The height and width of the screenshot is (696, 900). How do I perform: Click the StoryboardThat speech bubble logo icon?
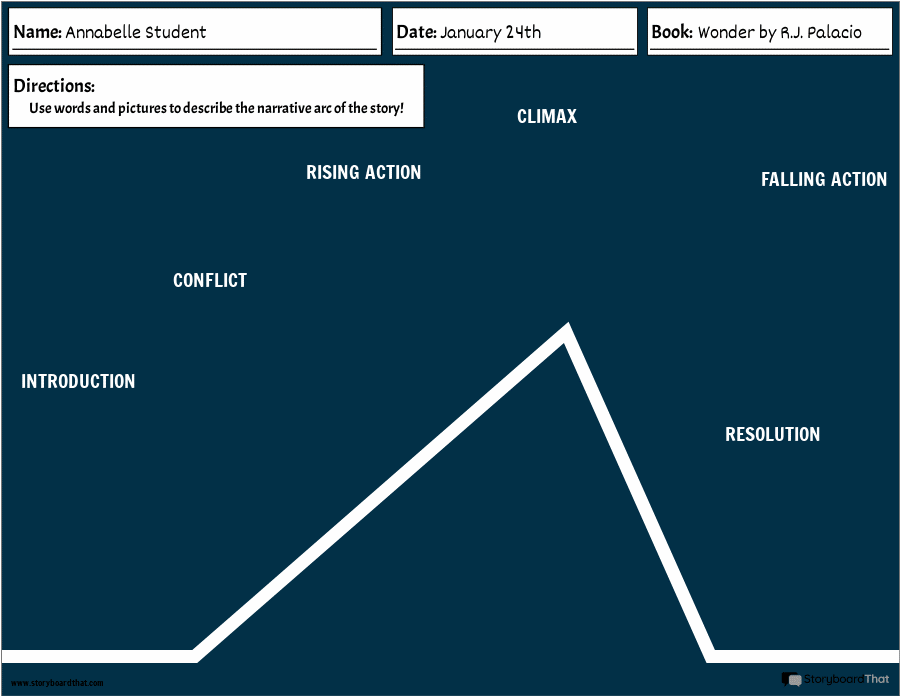[792, 679]
